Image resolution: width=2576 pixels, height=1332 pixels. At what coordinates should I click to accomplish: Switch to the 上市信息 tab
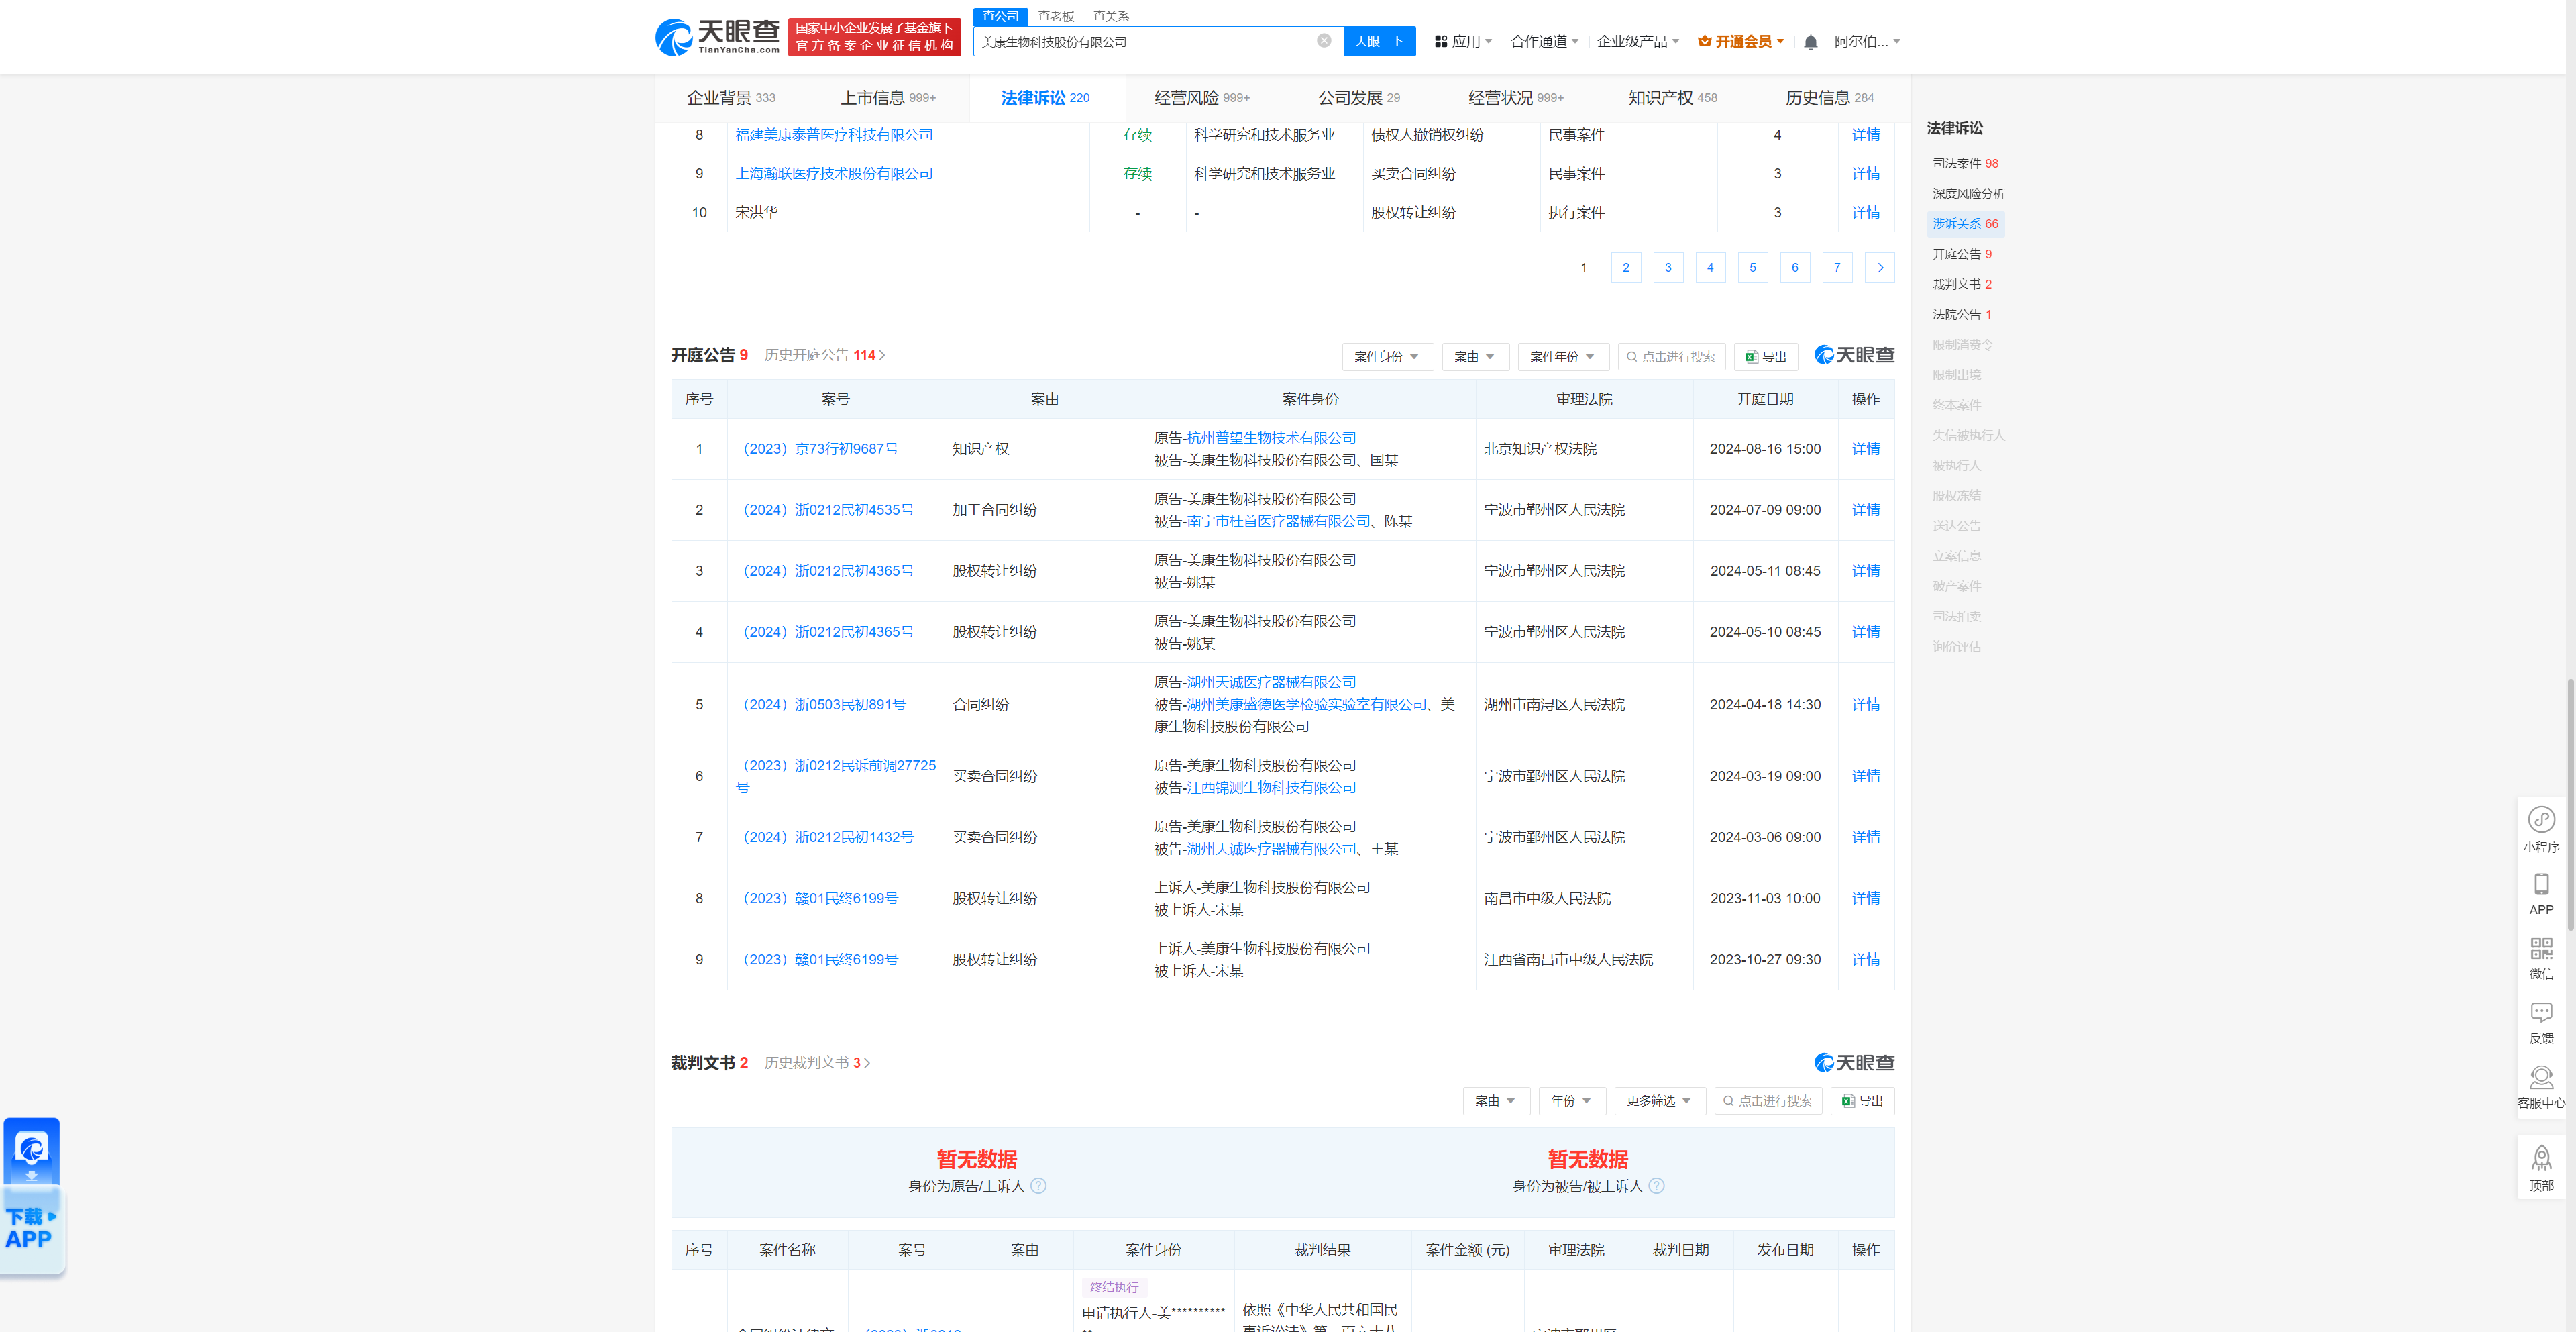click(888, 98)
